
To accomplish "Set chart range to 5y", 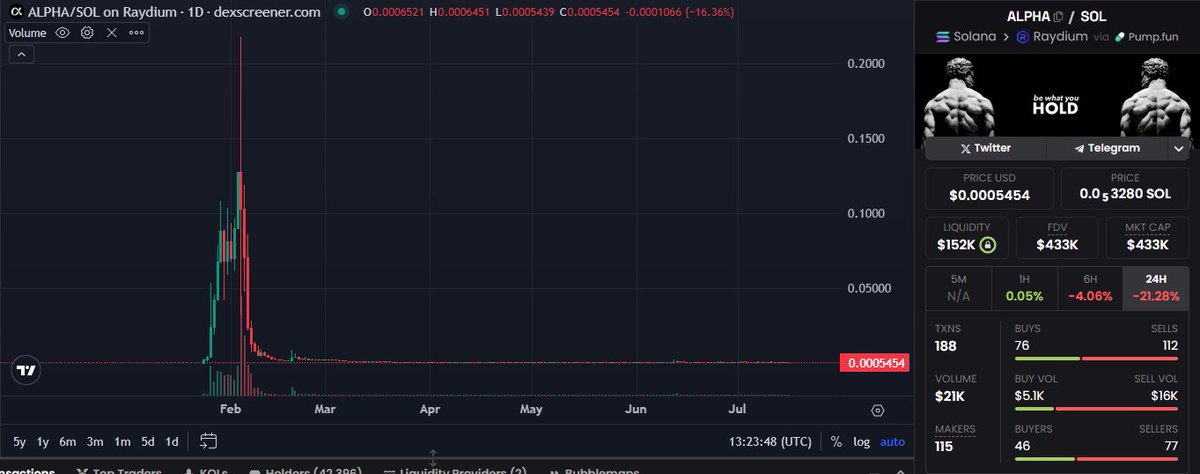I will (x=20, y=441).
